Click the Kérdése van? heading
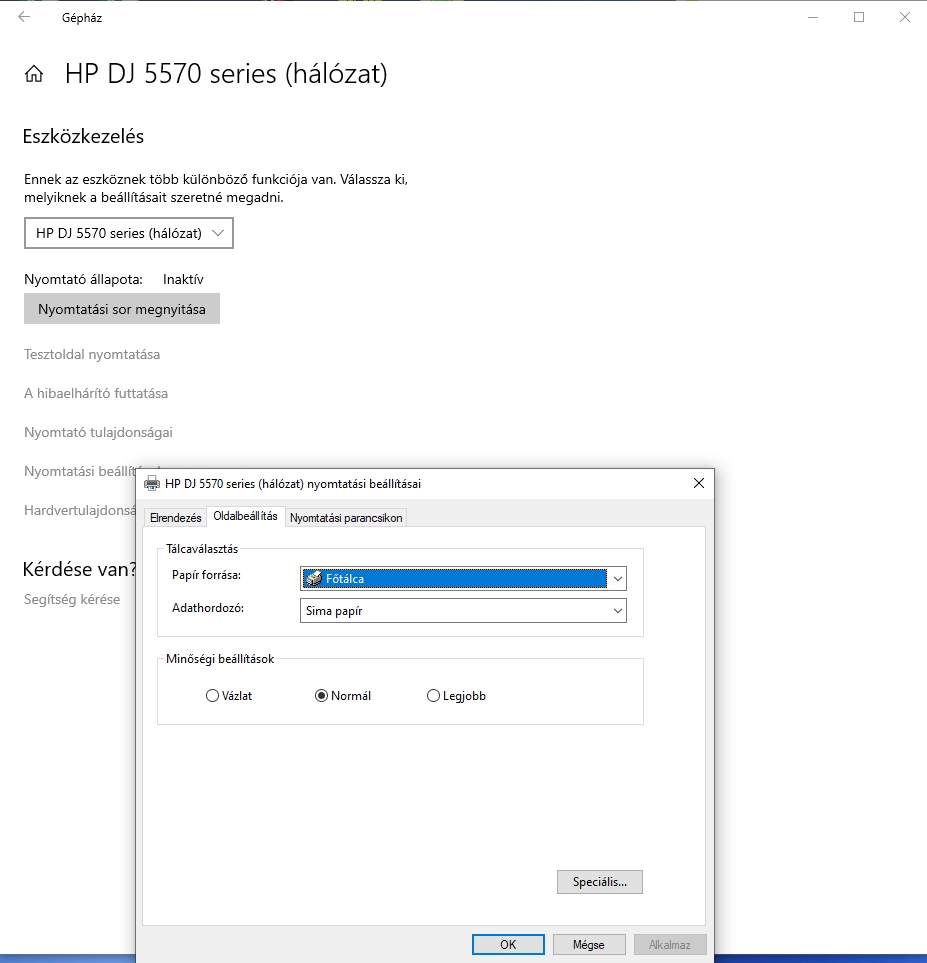The width and height of the screenshot is (927, 963). tap(79, 569)
